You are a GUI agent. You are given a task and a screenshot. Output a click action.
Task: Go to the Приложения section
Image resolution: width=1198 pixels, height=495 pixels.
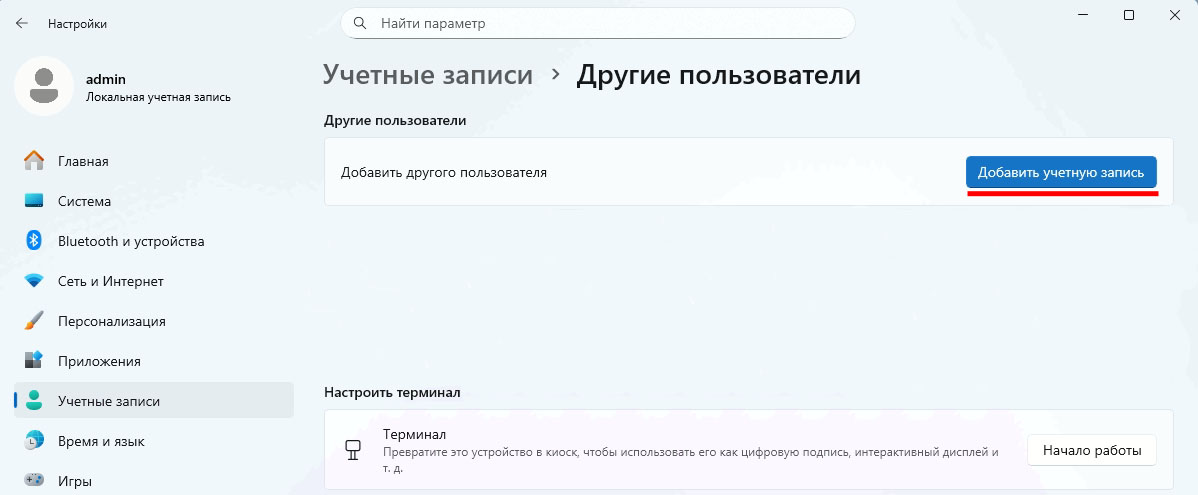pos(154,361)
